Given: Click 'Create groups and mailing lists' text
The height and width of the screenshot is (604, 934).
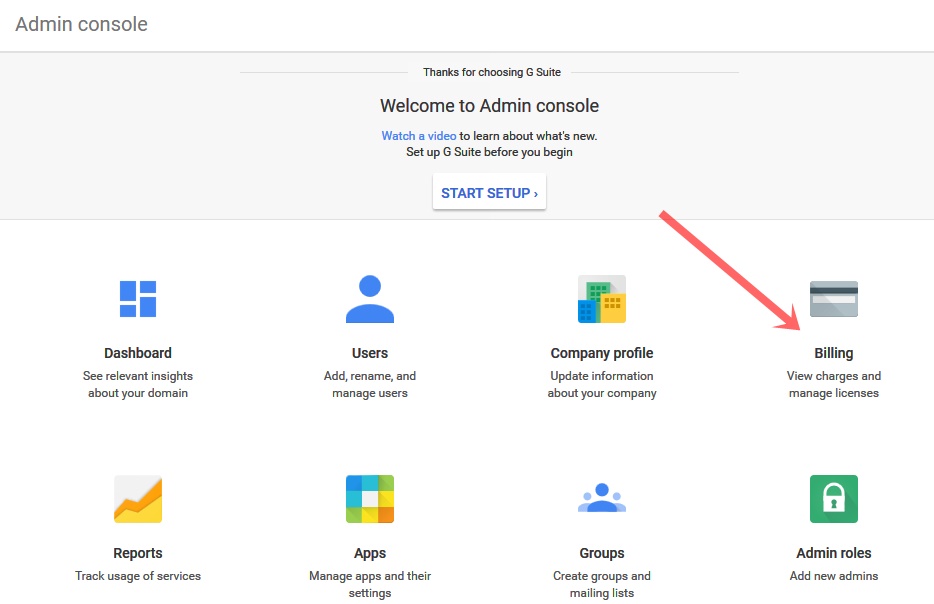Looking at the screenshot, I should (602, 584).
